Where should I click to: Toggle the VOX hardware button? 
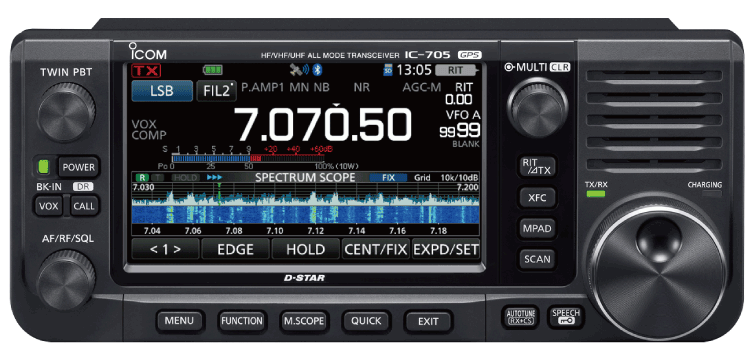click(49, 206)
